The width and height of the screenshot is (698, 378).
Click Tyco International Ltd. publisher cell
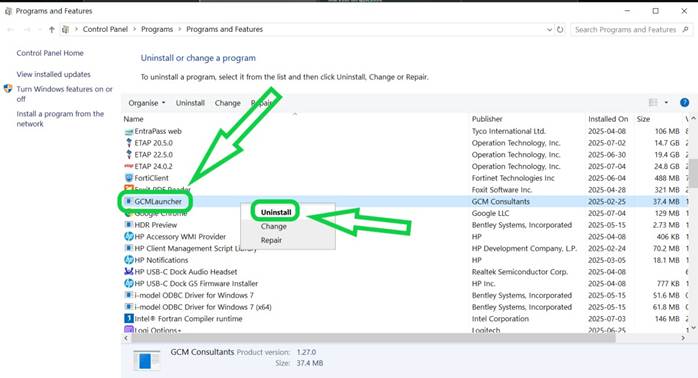pyautogui.click(x=508, y=131)
